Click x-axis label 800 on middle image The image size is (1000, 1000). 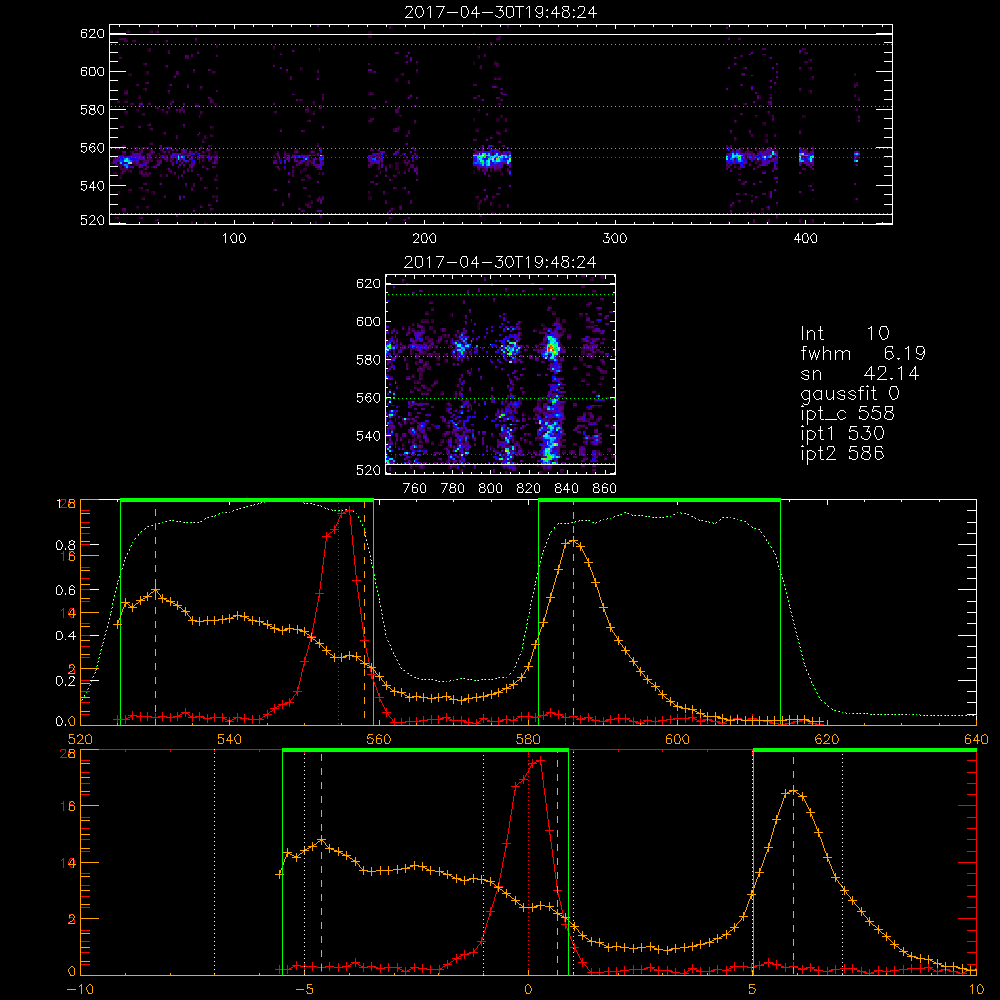490,489
